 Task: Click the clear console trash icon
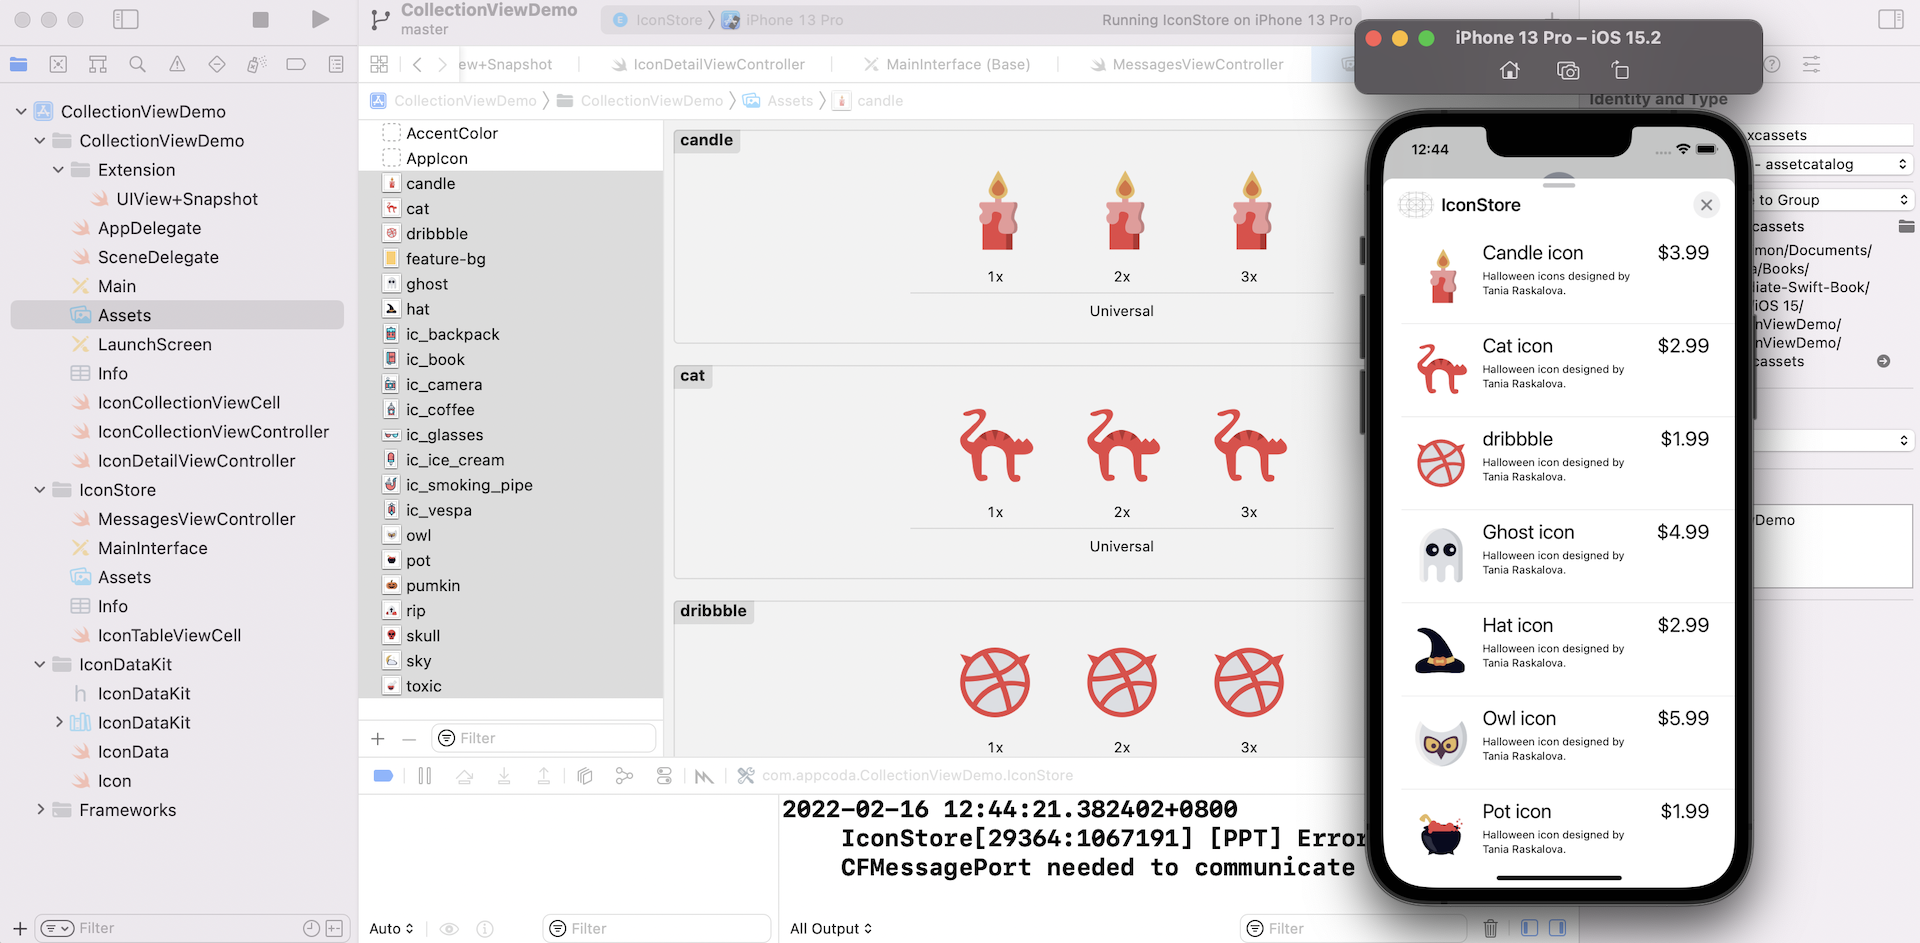tap(1490, 928)
